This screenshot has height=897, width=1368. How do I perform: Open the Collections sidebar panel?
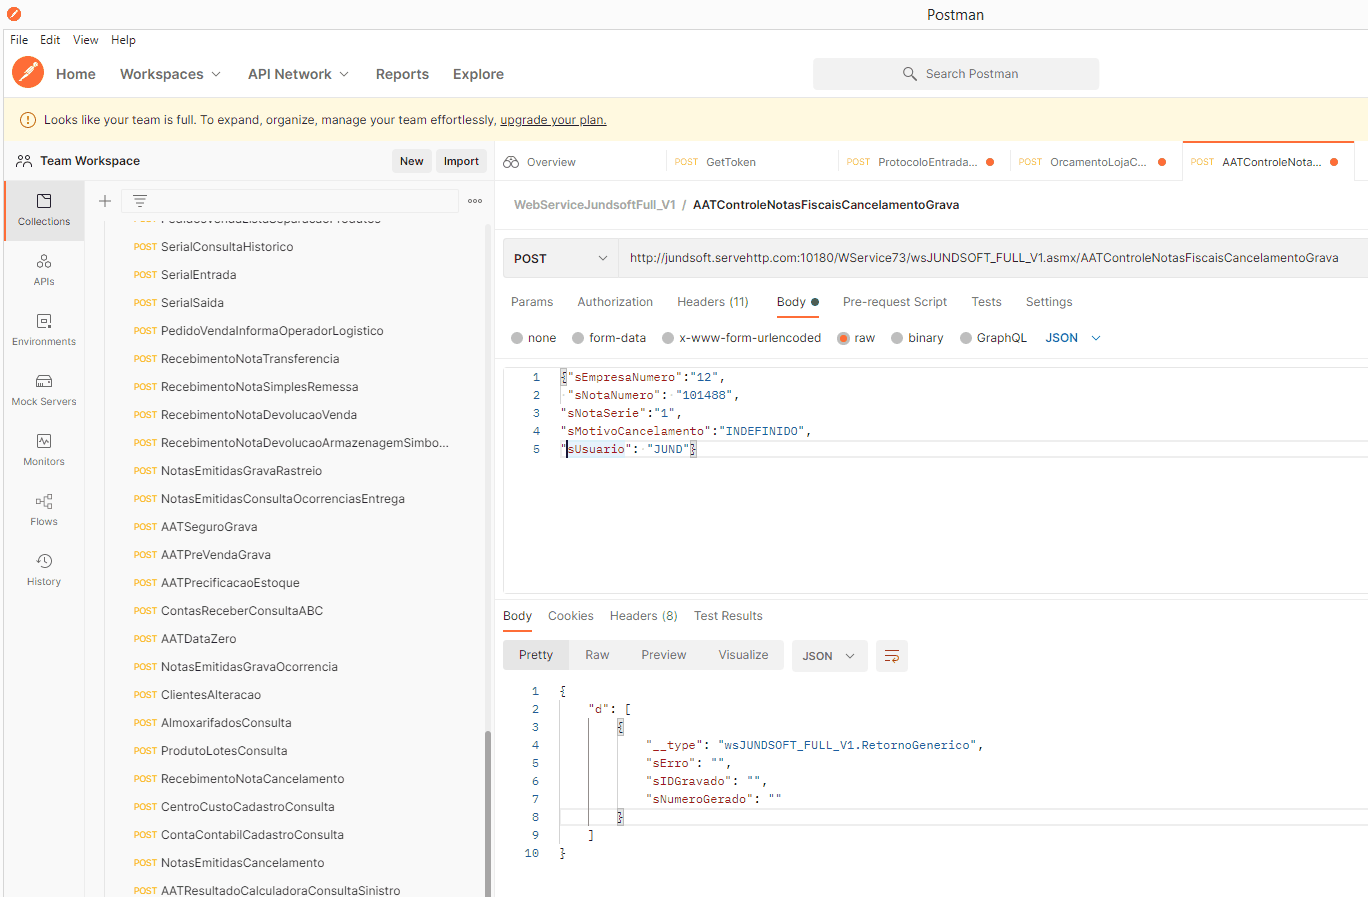(44, 210)
